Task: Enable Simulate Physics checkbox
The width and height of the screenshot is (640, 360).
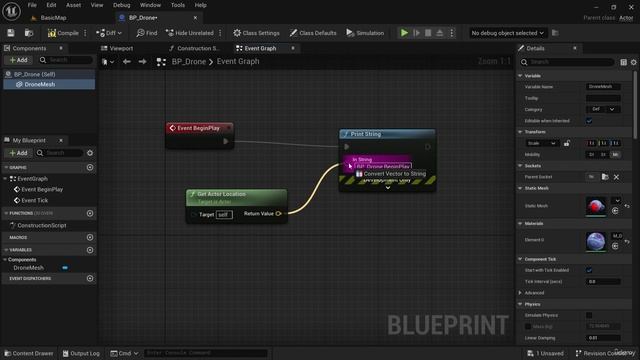Action: pyautogui.click(x=589, y=315)
